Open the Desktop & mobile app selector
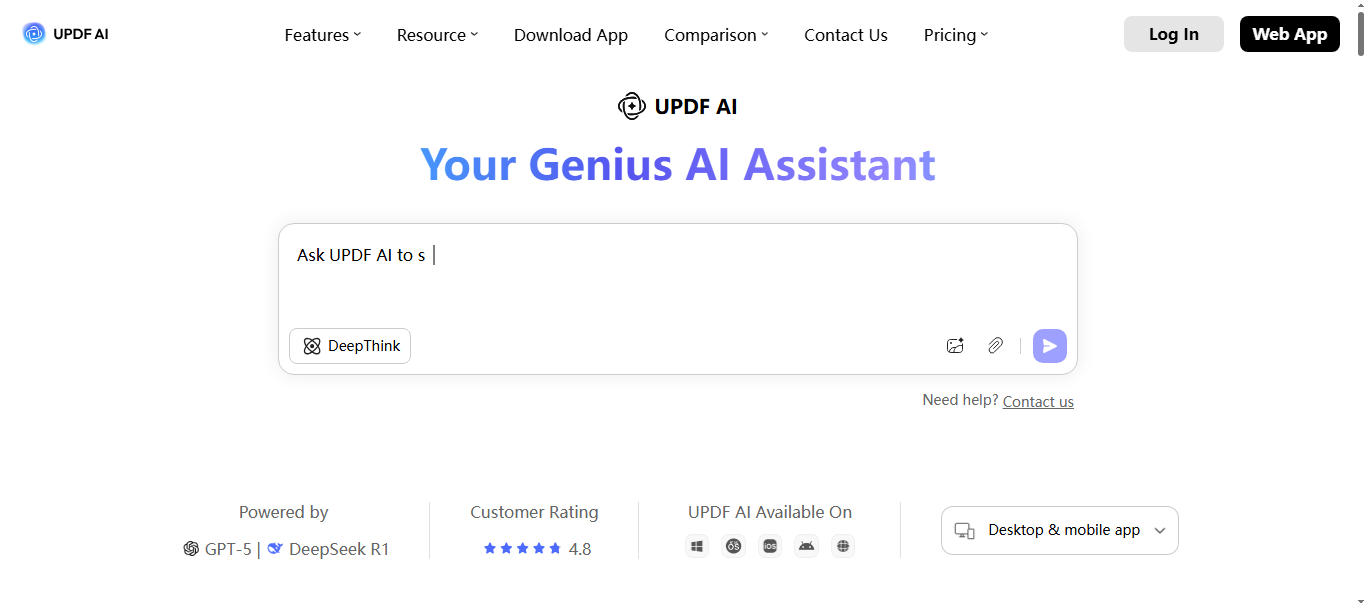 click(x=1059, y=530)
